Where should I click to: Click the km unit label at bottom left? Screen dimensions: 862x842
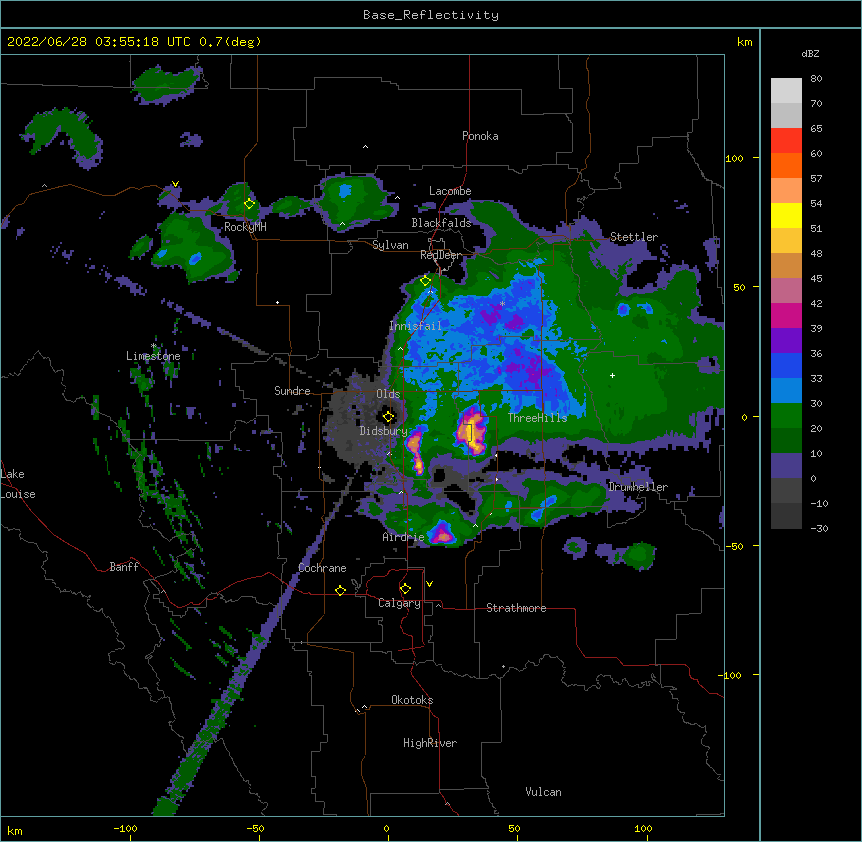click(15, 831)
